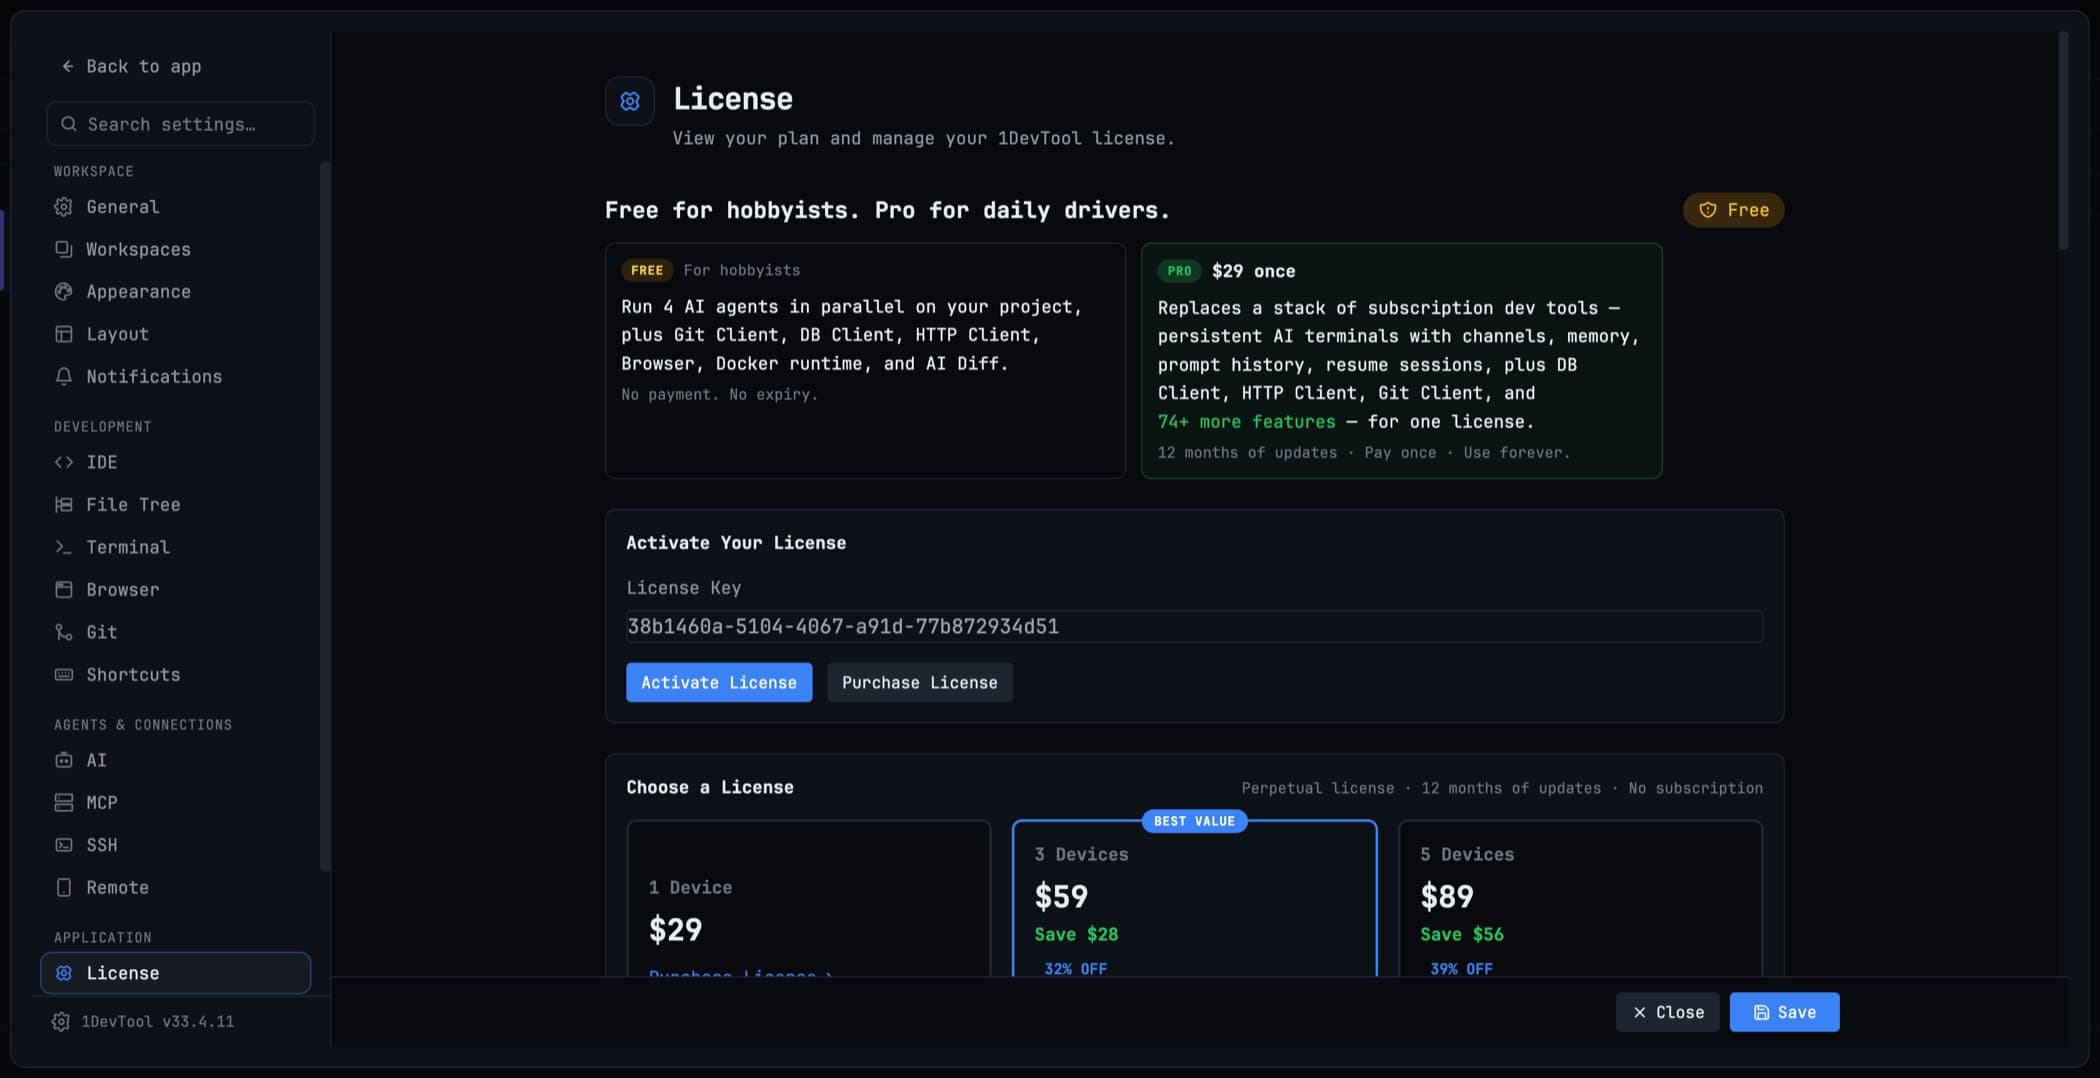The width and height of the screenshot is (2100, 1078).
Task: Click the Git branch icon
Action: point(64,632)
